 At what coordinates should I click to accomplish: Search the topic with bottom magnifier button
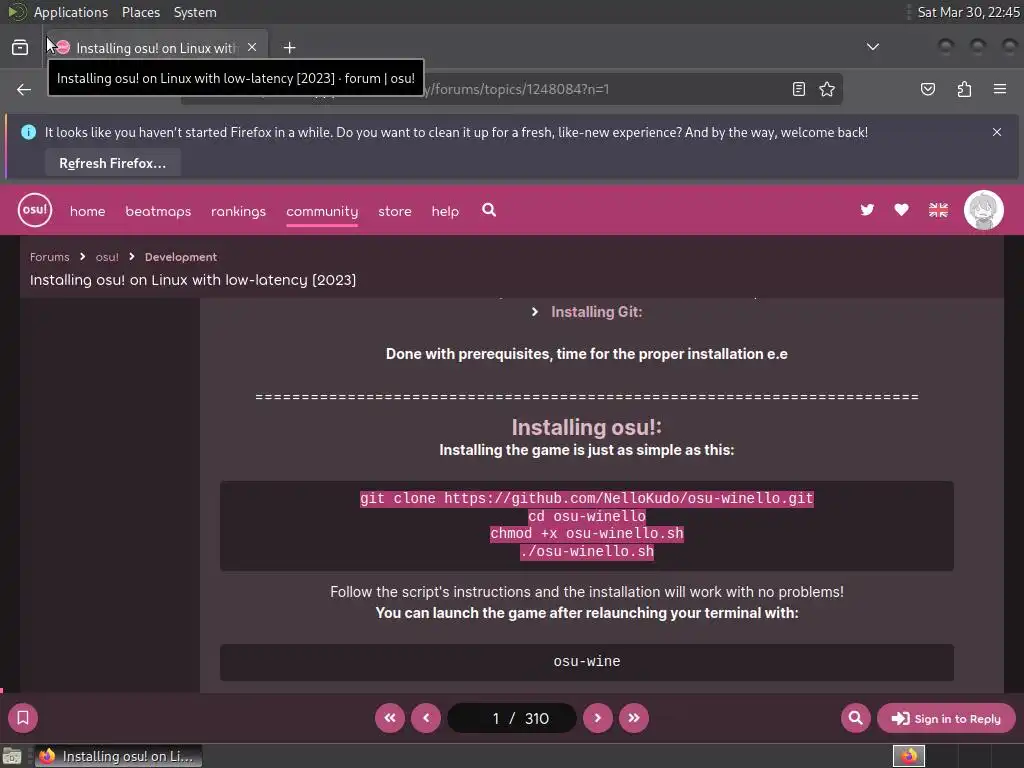(x=856, y=718)
